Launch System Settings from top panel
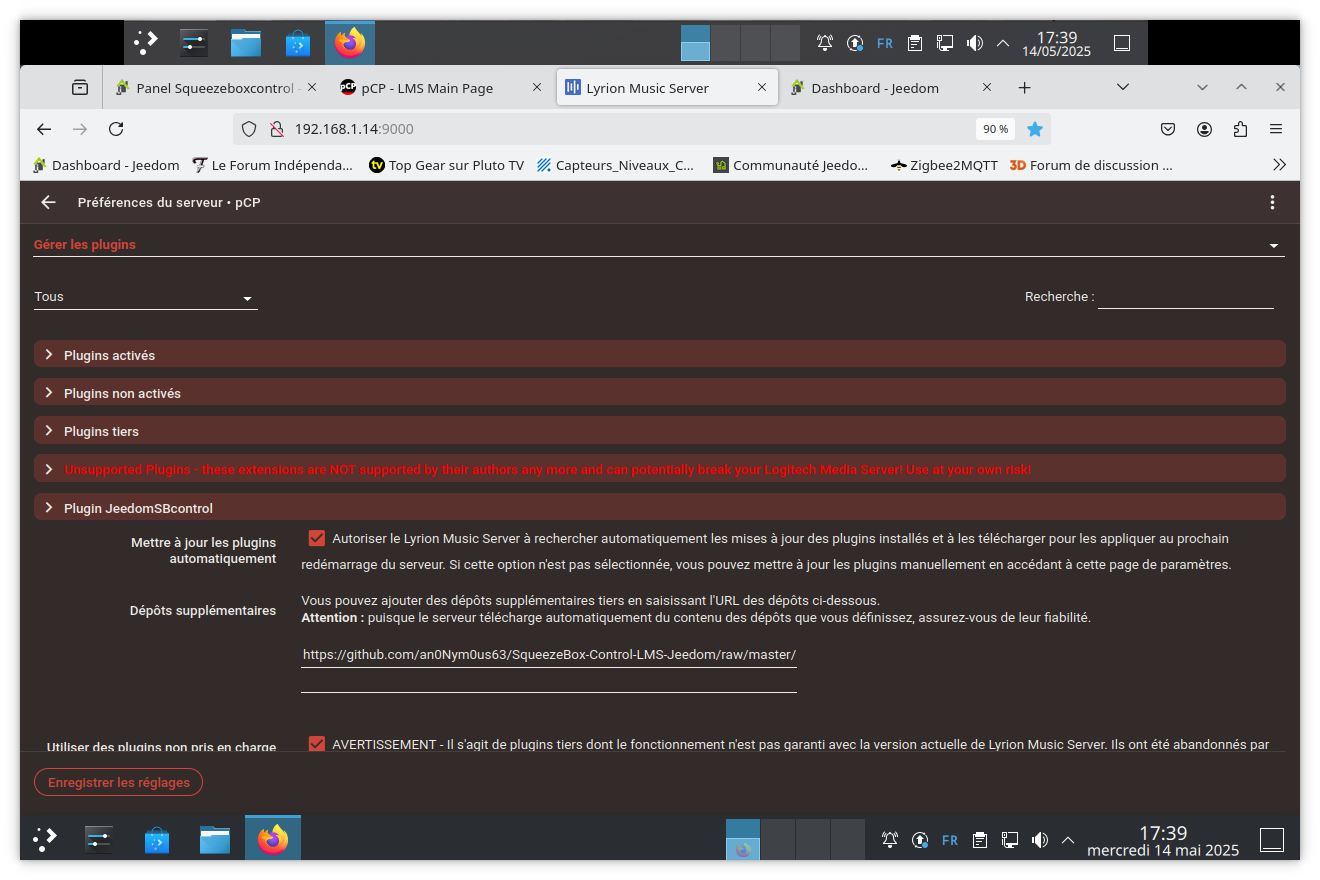Viewport: 1320px width, 880px height. [x=194, y=43]
